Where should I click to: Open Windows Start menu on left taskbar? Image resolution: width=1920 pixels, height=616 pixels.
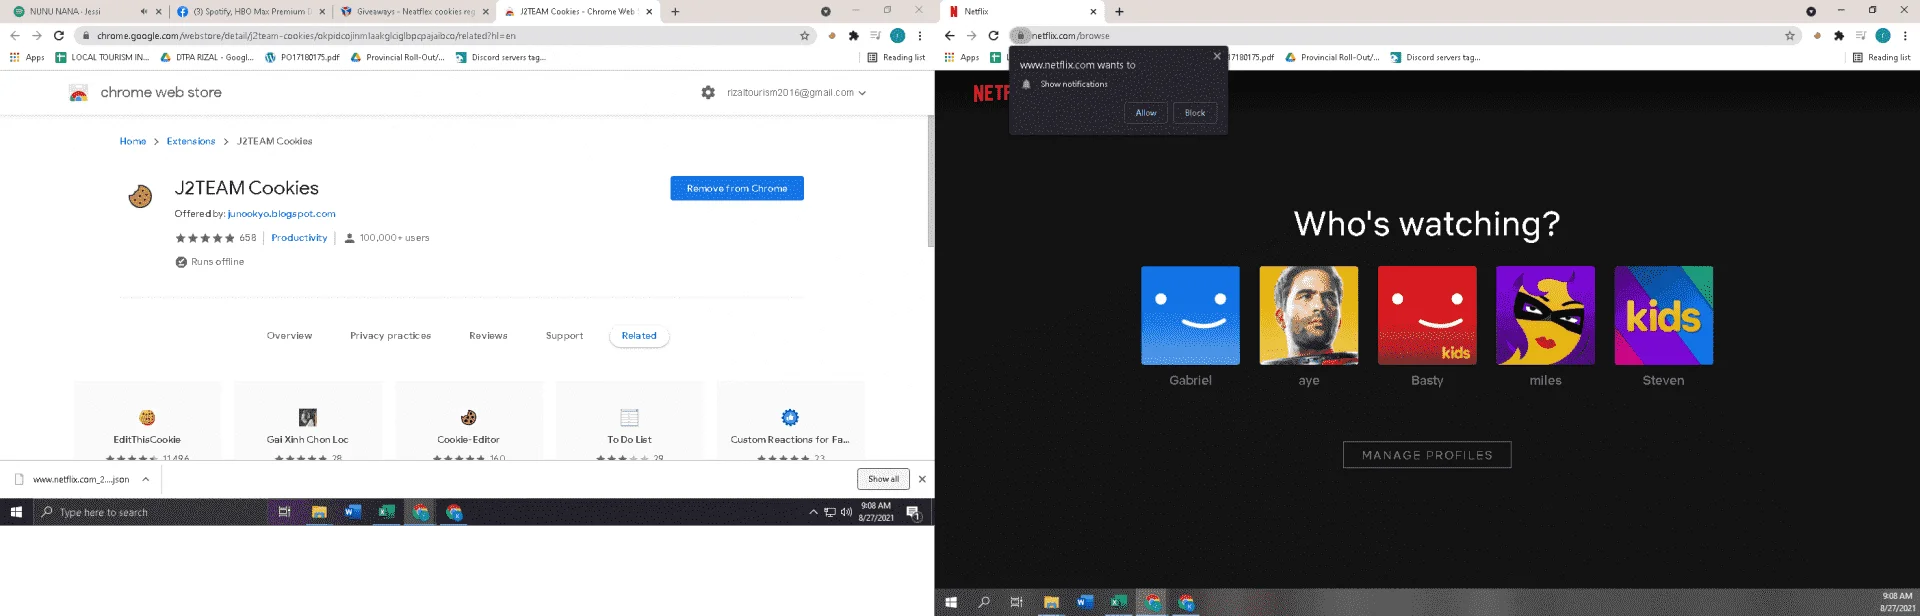(x=16, y=512)
